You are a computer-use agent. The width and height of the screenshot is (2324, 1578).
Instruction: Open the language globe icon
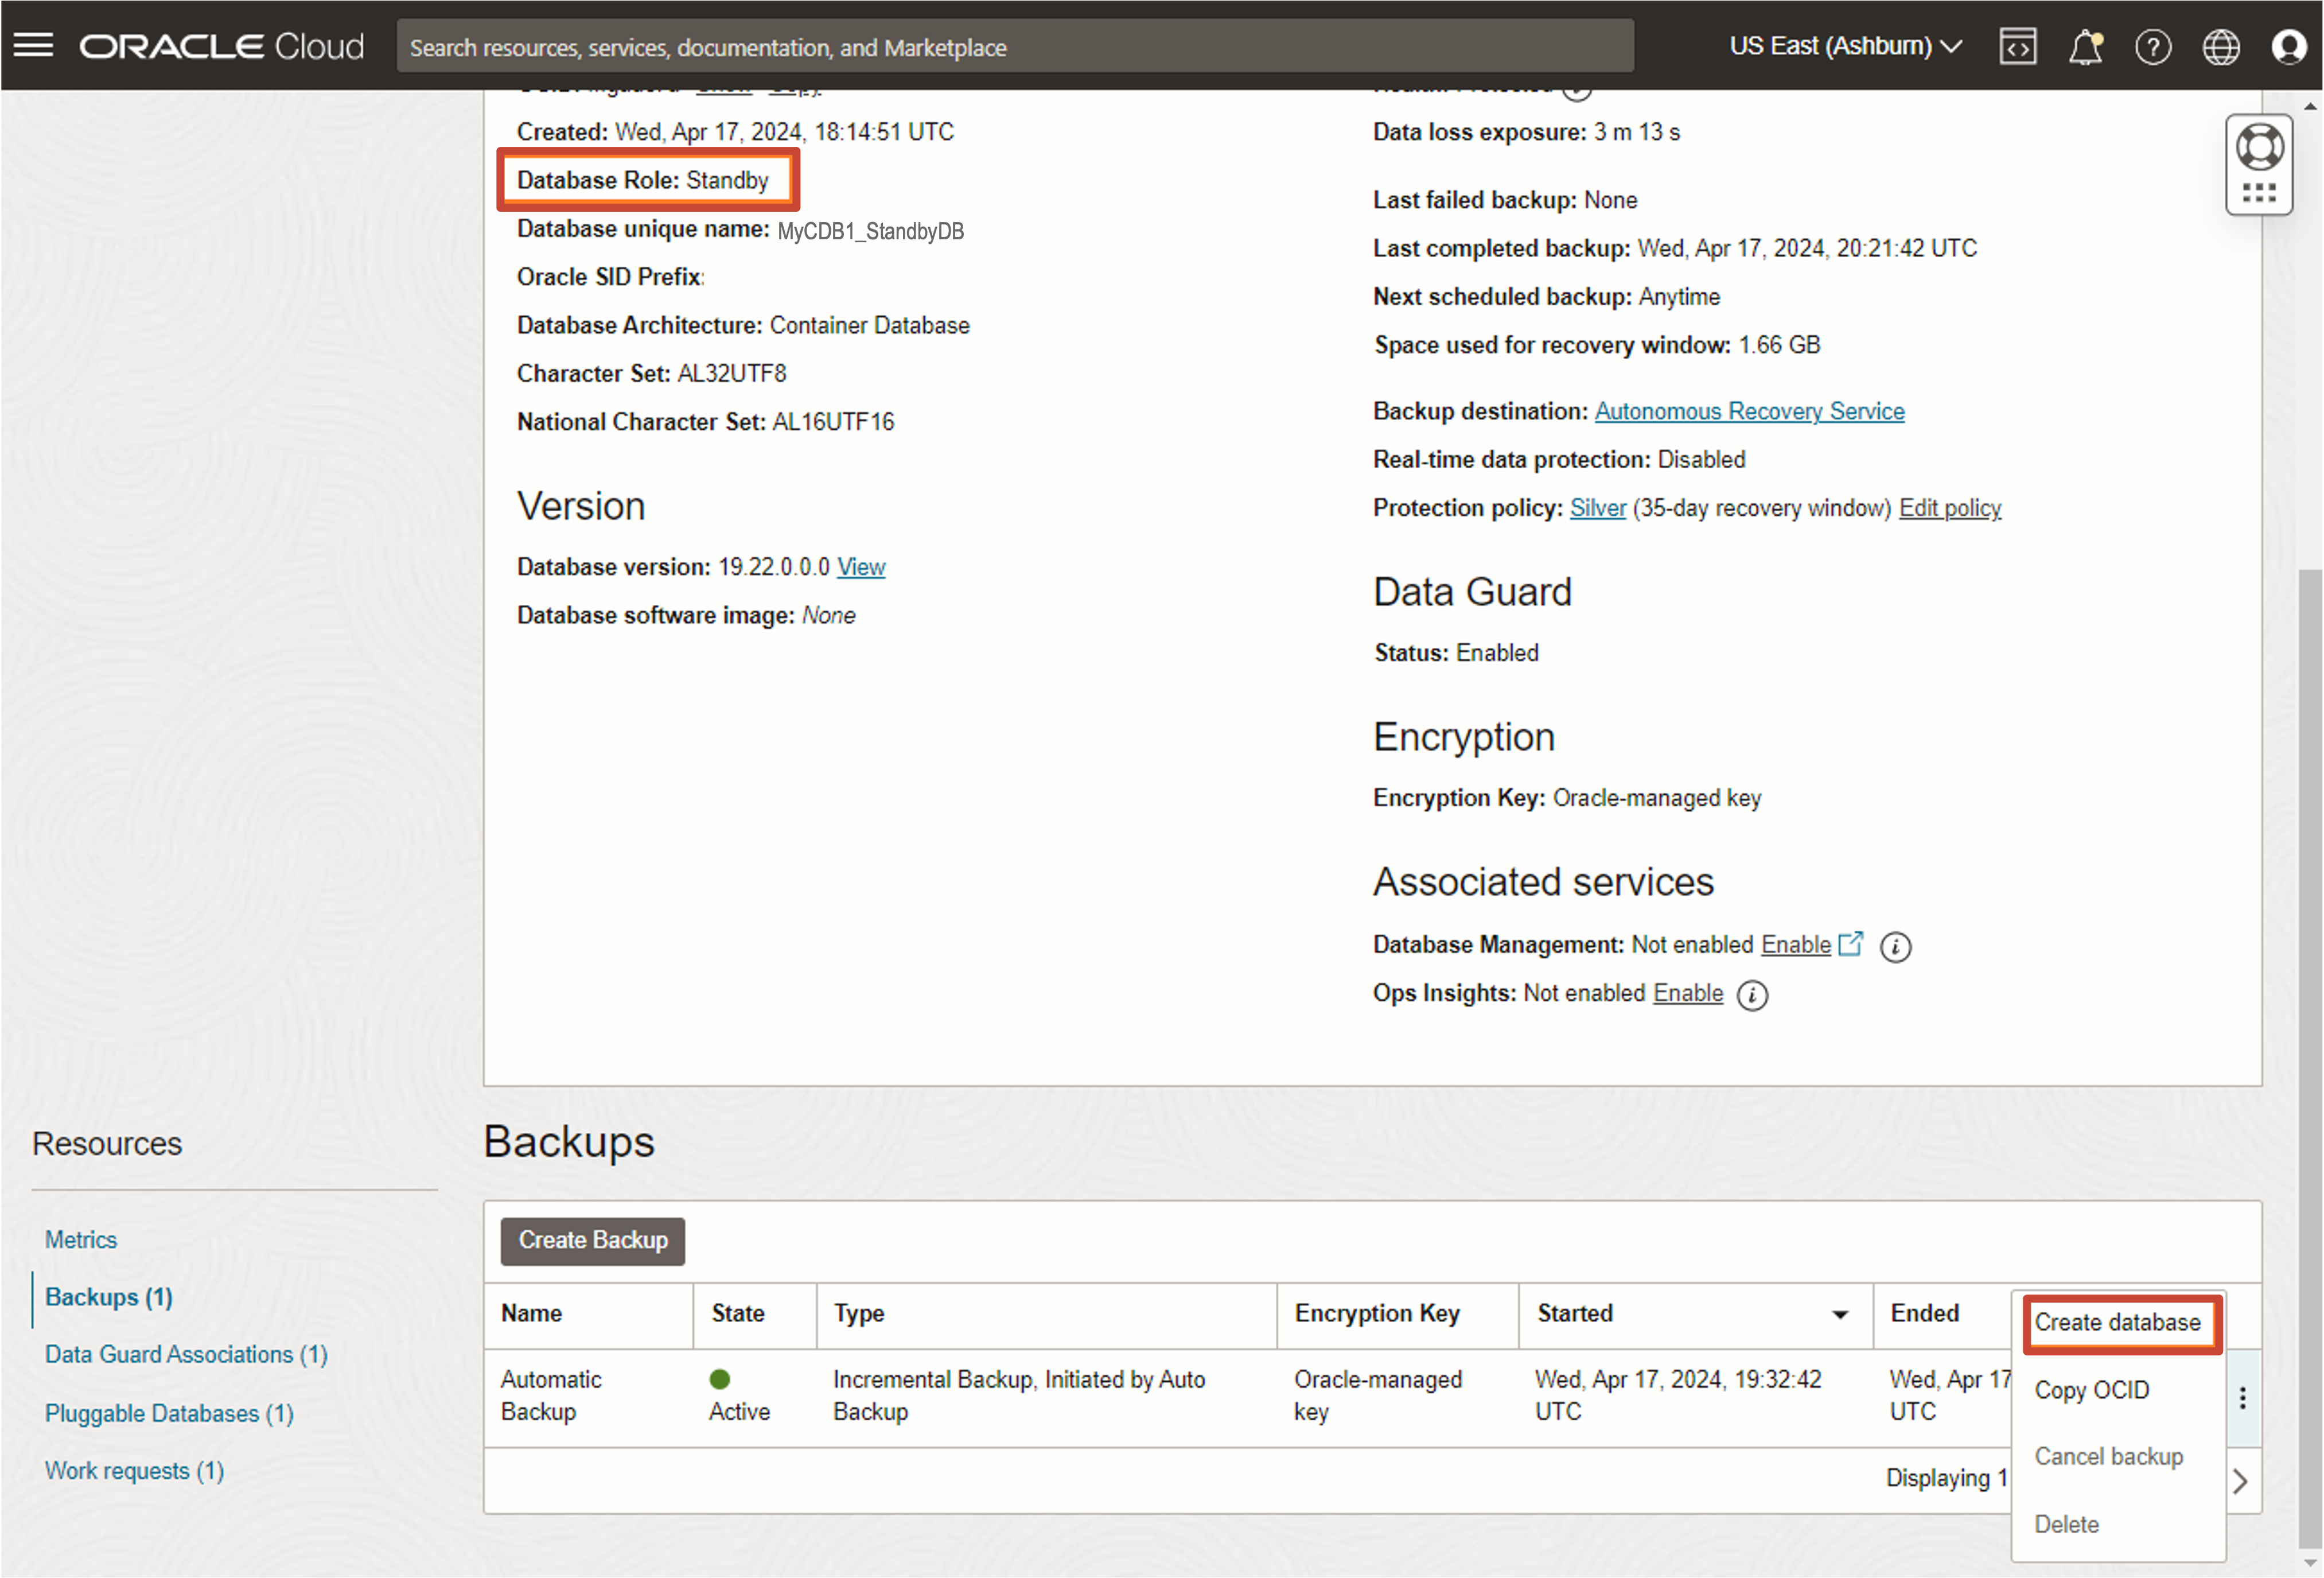click(x=2221, y=46)
